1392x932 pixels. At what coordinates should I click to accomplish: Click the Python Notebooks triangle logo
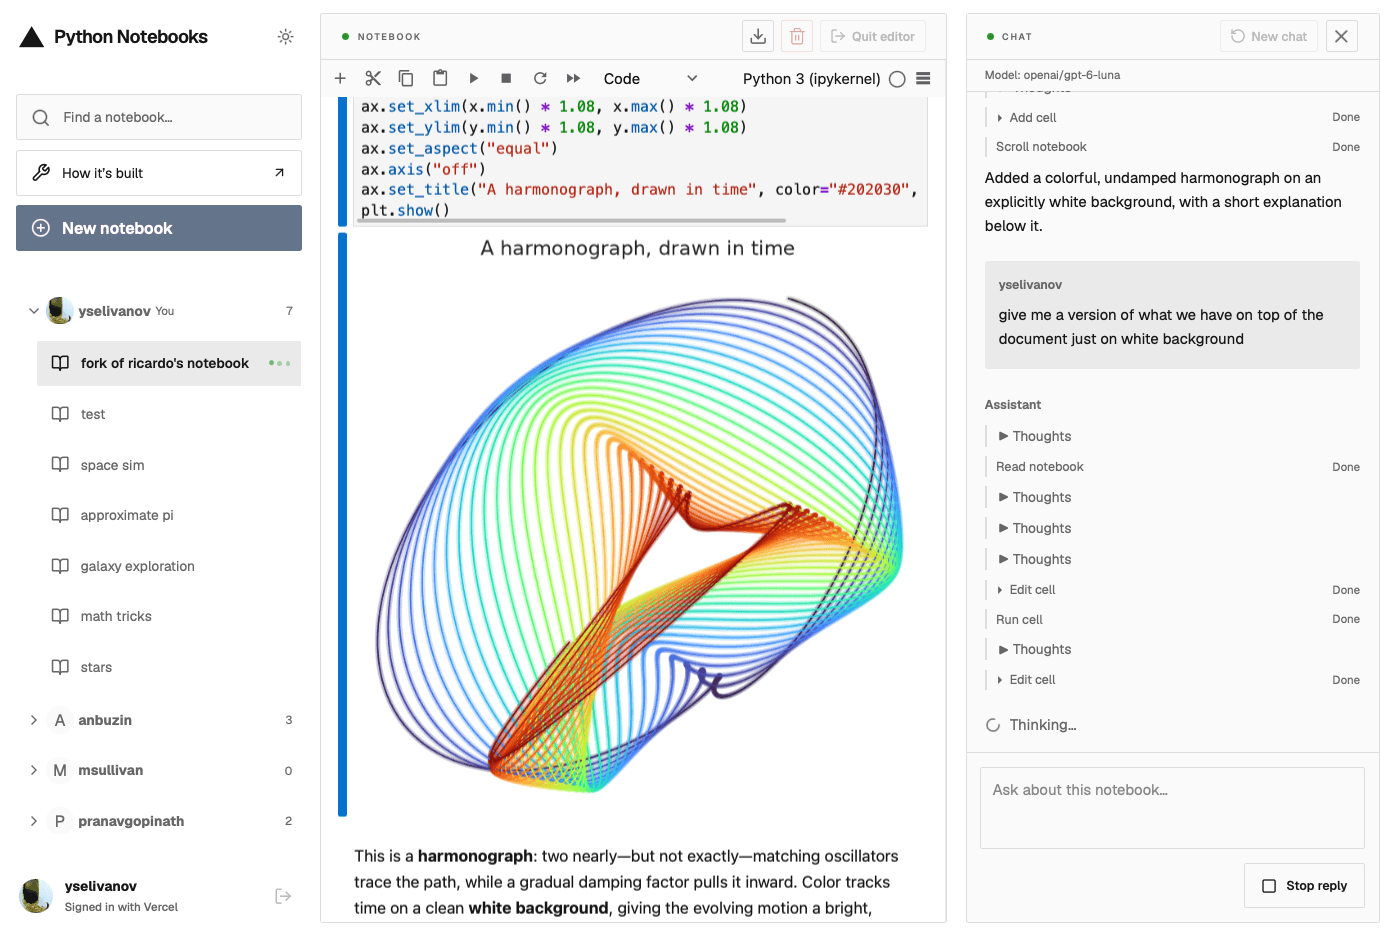click(32, 37)
